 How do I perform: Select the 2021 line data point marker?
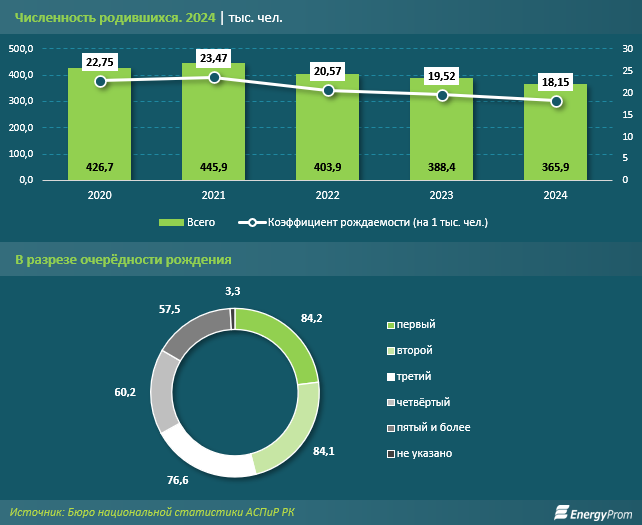pos(213,77)
